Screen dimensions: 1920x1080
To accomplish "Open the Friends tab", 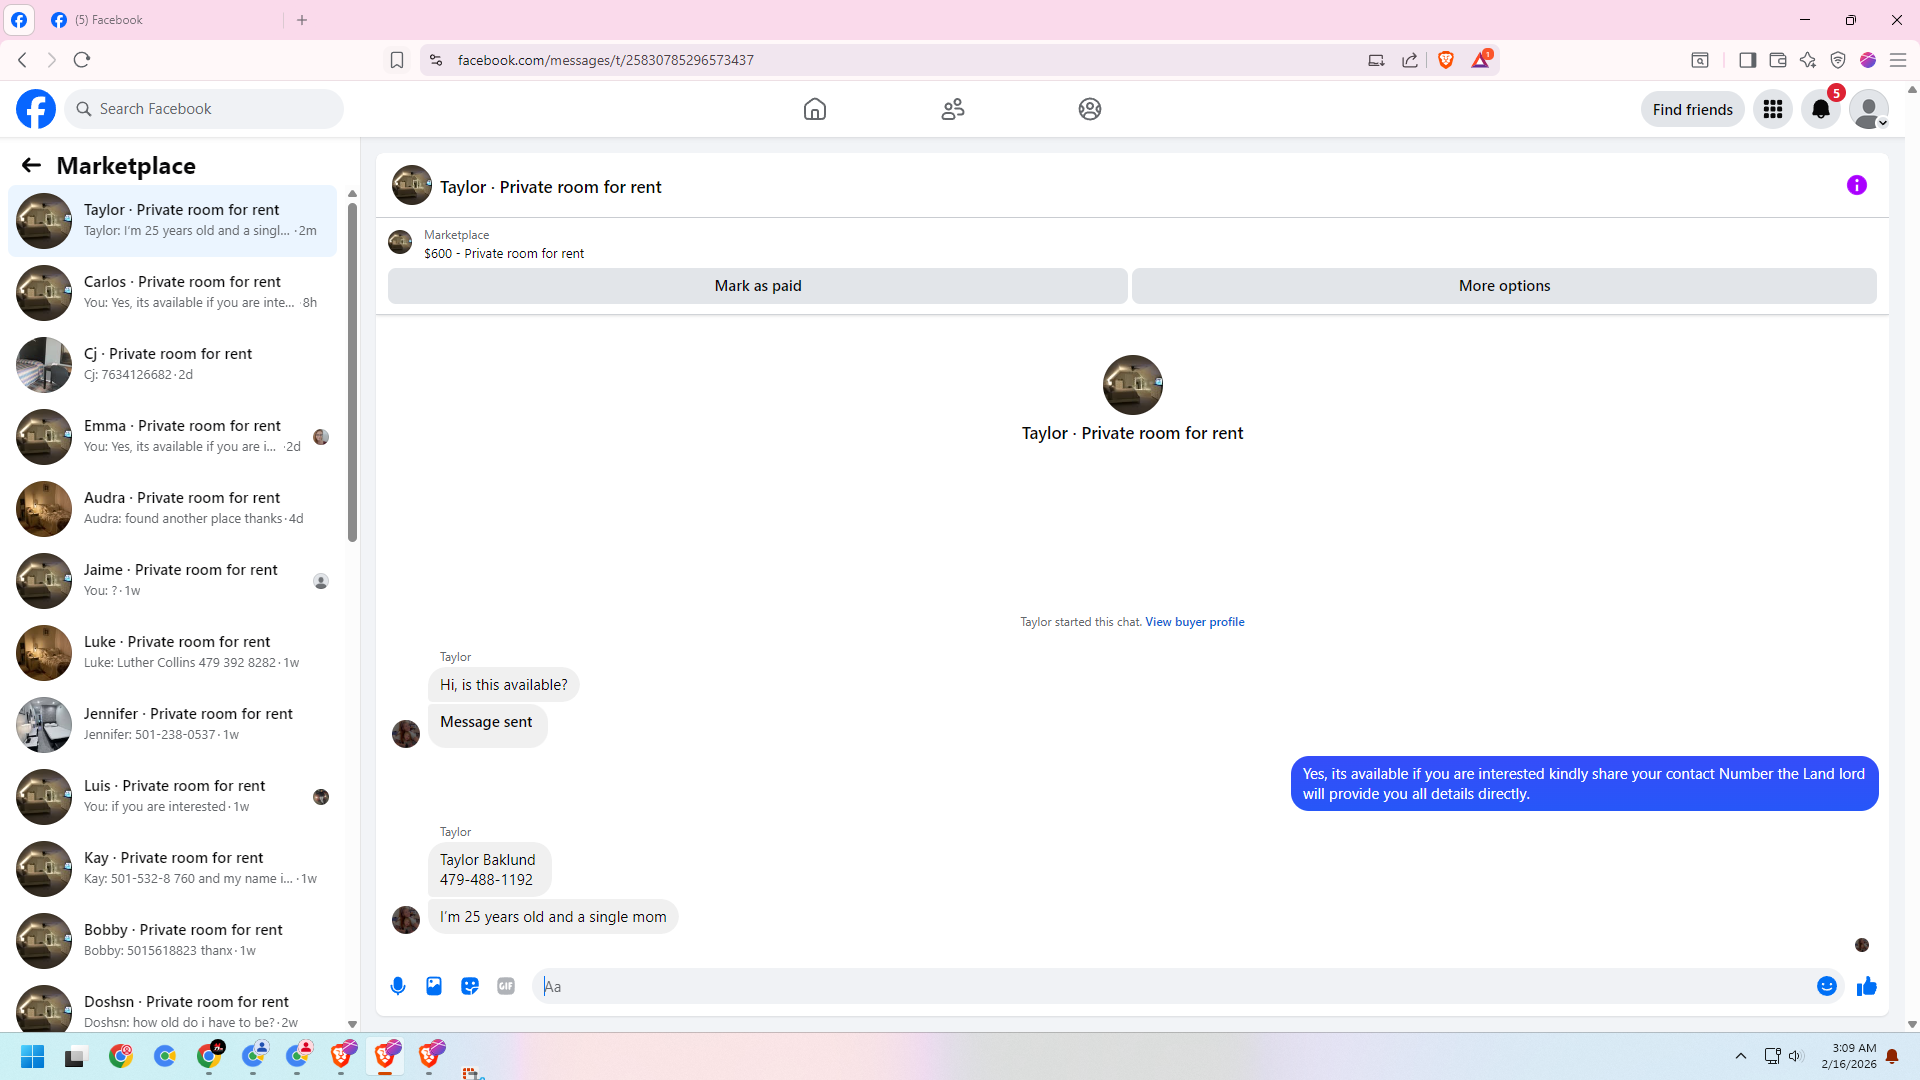I will (x=952, y=109).
